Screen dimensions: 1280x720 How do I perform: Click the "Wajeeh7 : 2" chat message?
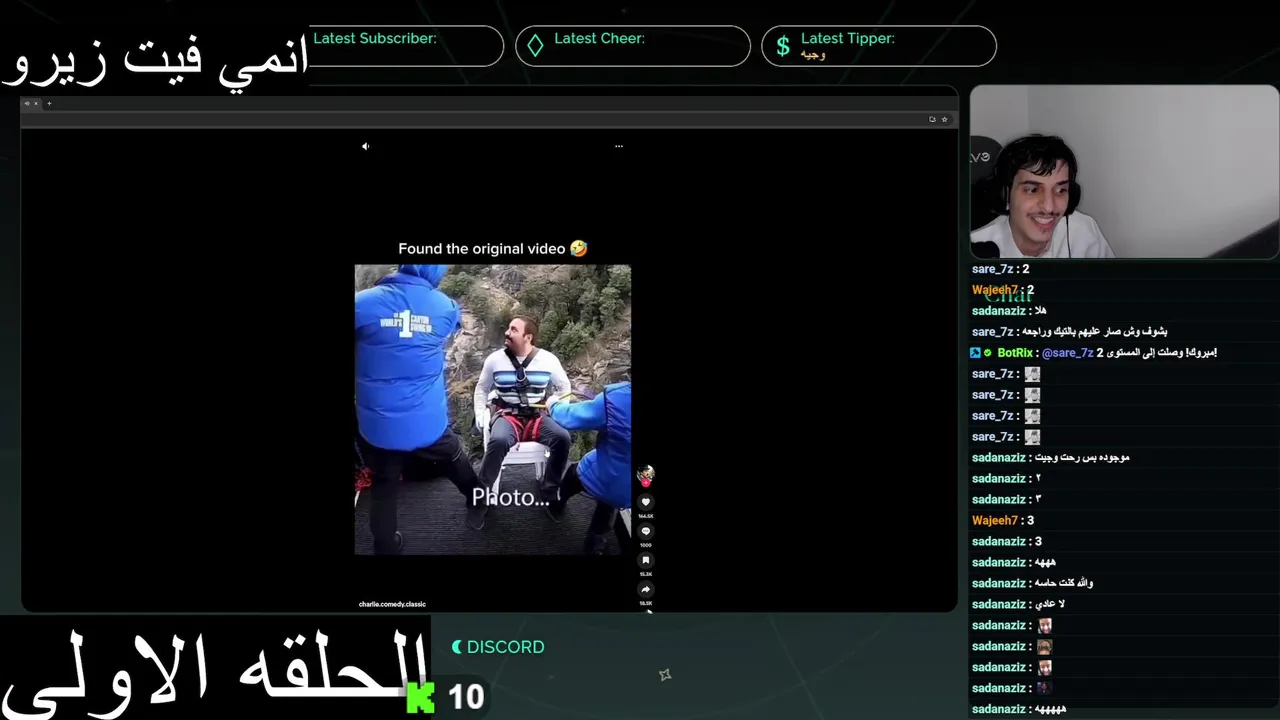pyautogui.click(x=1003, y=290)
